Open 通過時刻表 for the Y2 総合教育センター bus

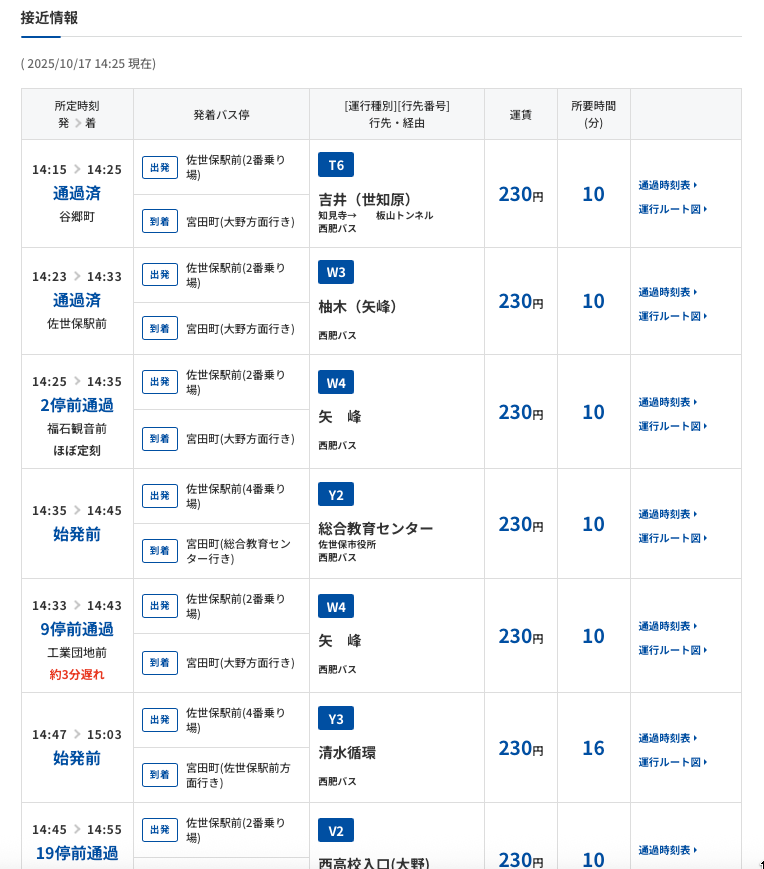(667, 514)
